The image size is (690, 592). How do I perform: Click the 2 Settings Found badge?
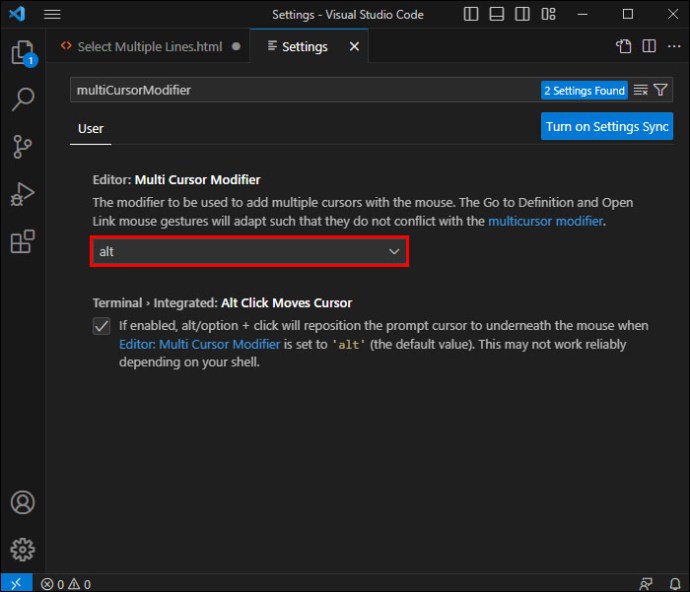click(584, 90)
